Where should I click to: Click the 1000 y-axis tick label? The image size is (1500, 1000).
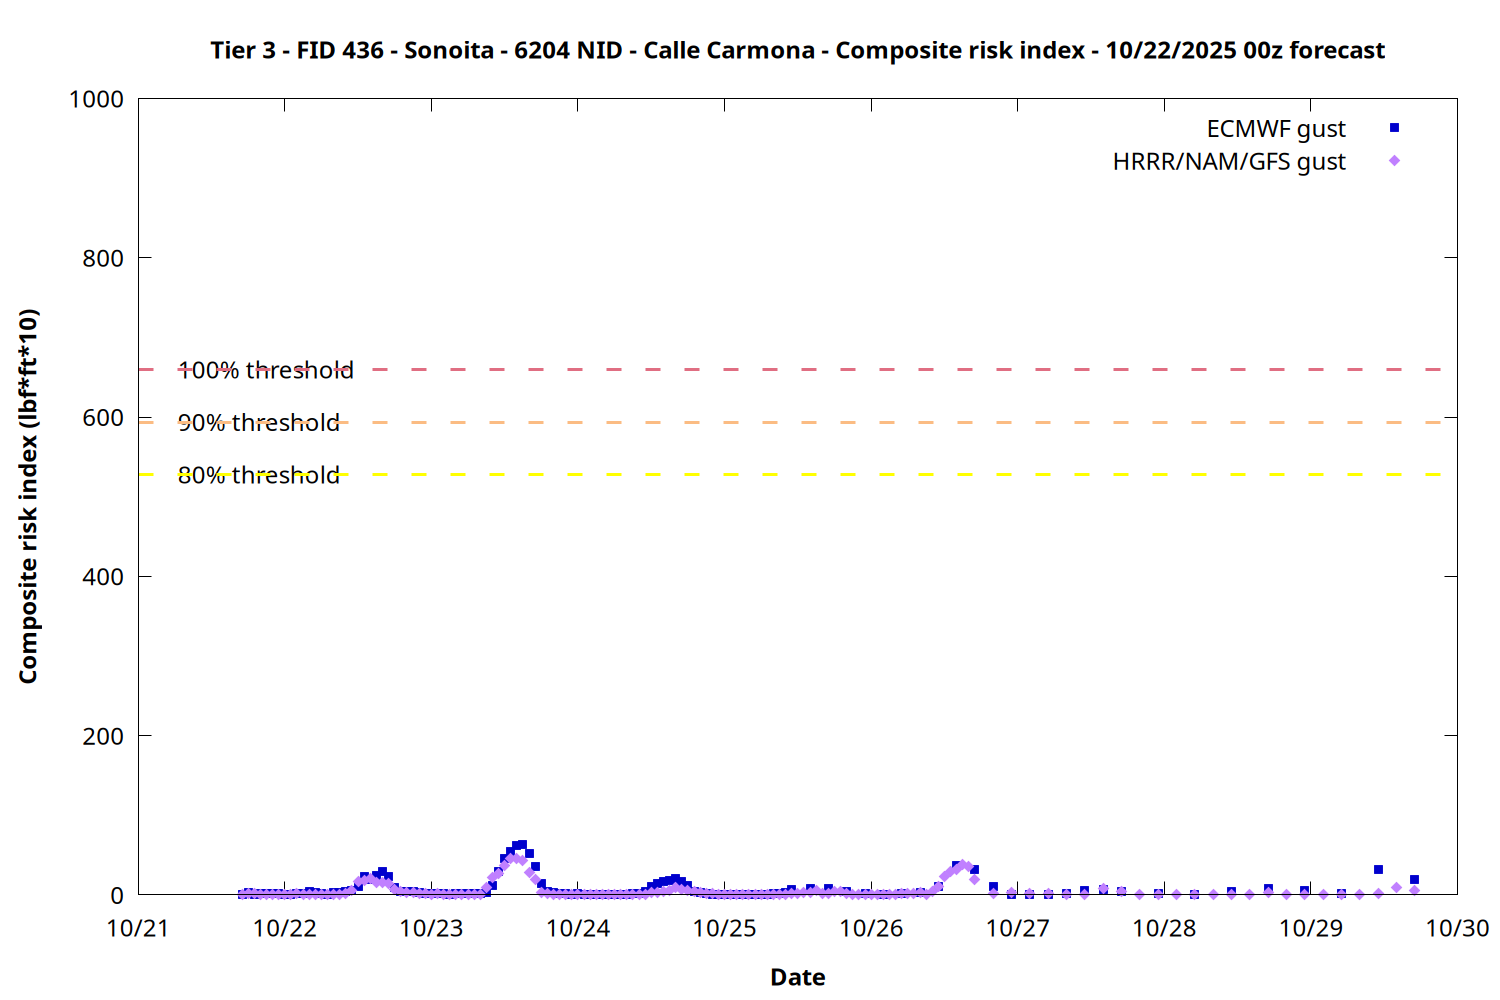coord(96,99)
